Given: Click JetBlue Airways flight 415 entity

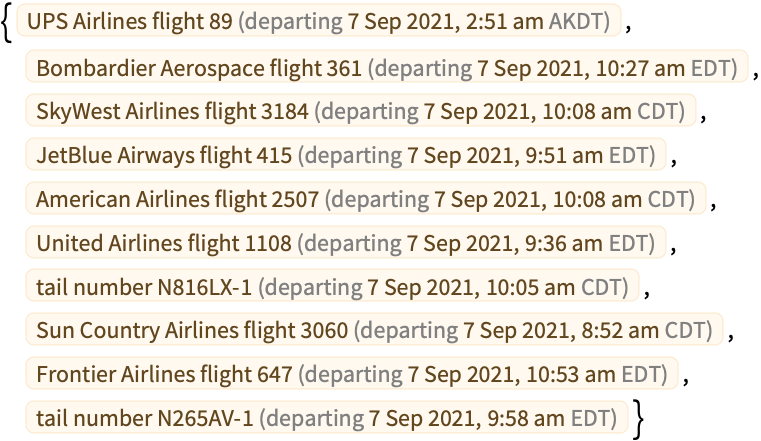Looking at the screenshot, I should click(346, 154).
